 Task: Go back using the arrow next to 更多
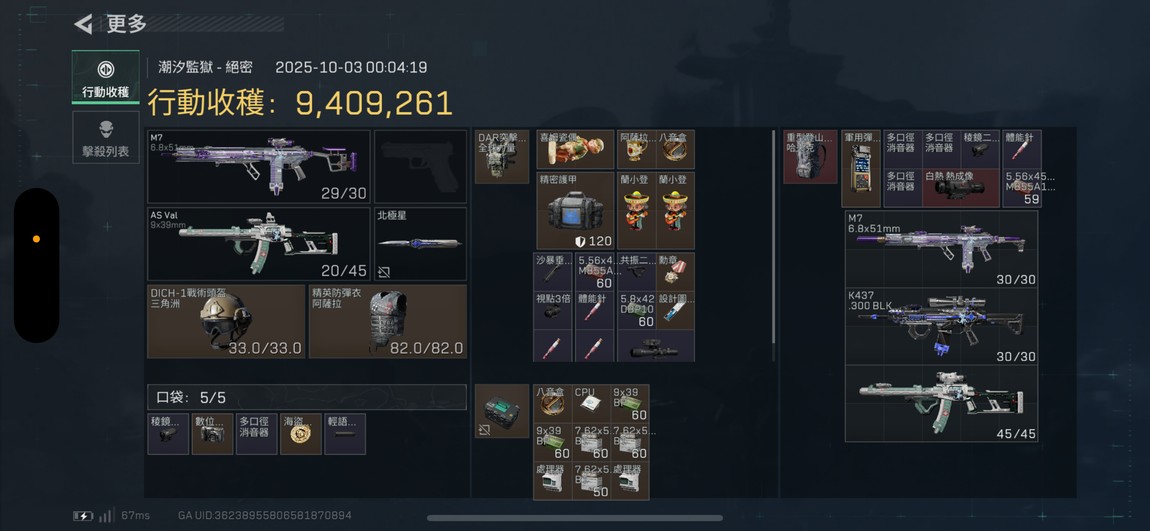coord(83,23)
